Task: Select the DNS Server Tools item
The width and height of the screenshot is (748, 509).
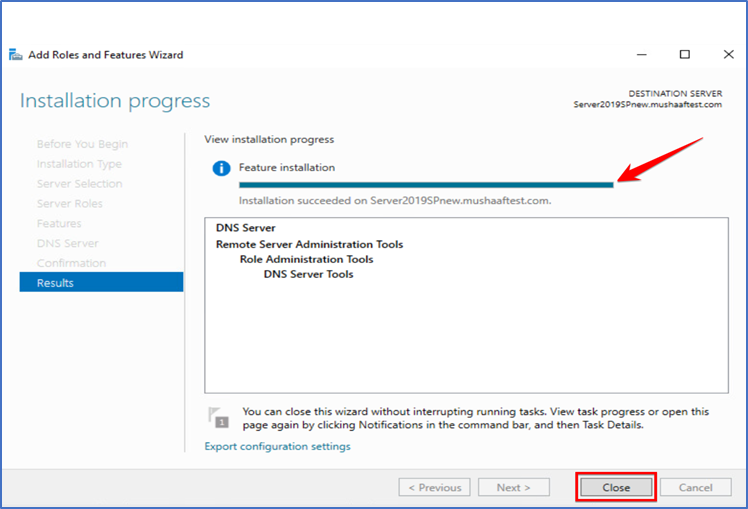Action: (x=308, y=274)
